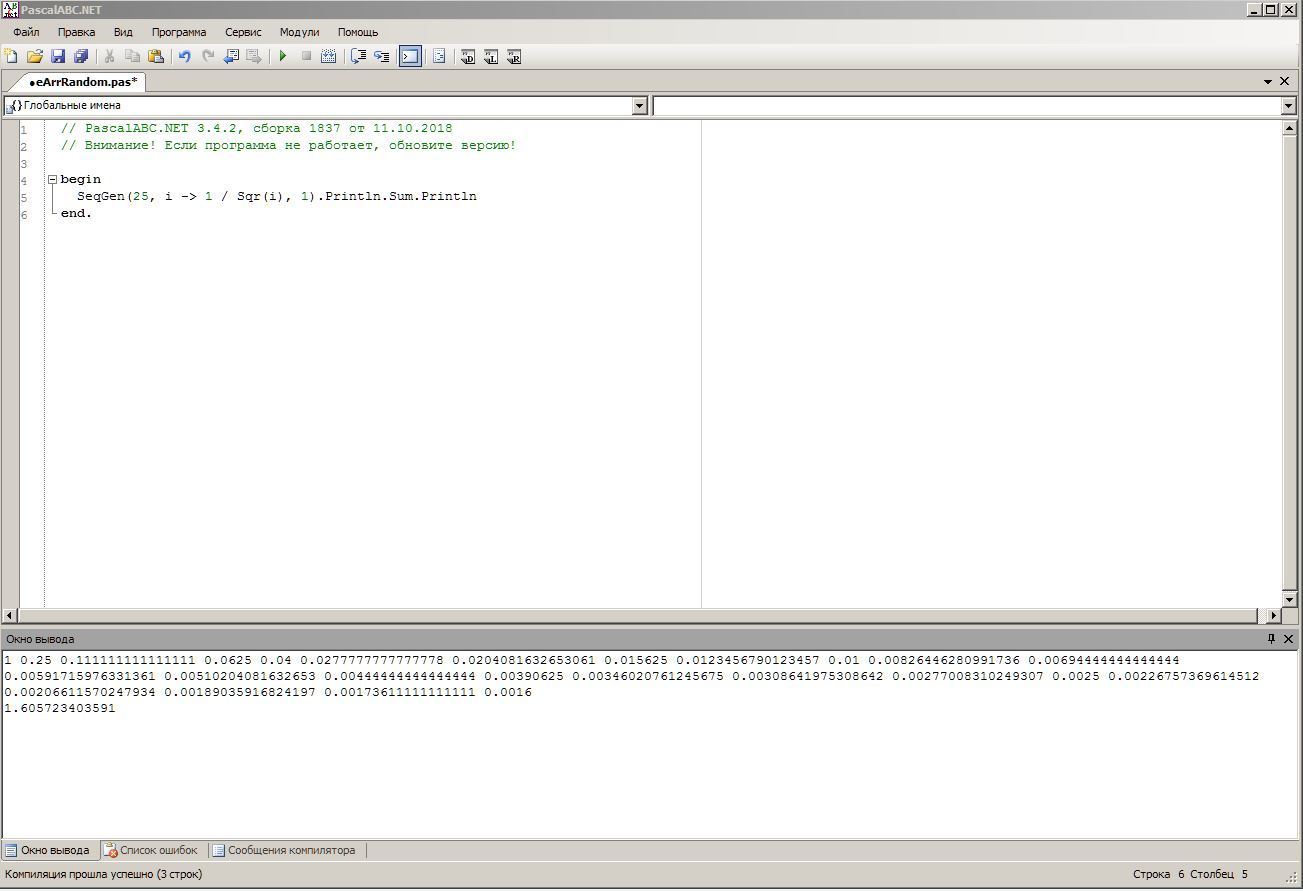Run the program with the green play icon

(x=283, y=57)
